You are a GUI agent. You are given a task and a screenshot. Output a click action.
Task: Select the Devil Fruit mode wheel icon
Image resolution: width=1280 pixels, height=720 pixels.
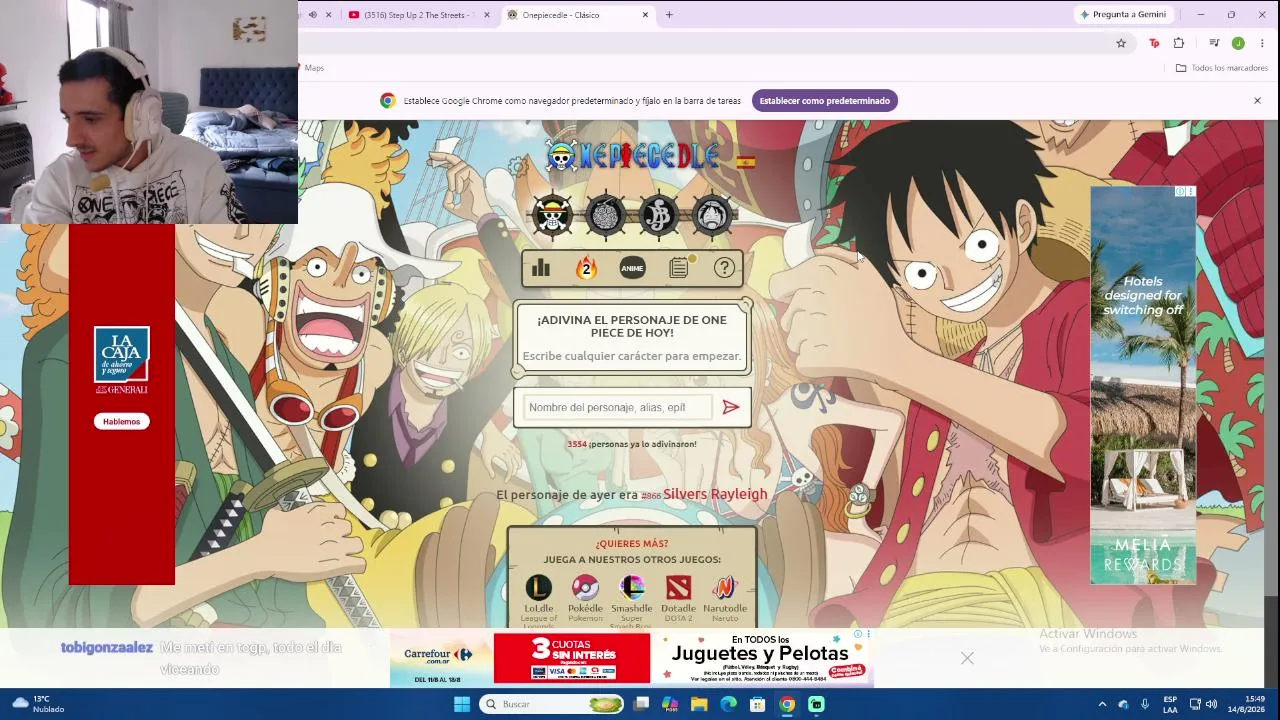click(x=605, y=215)
